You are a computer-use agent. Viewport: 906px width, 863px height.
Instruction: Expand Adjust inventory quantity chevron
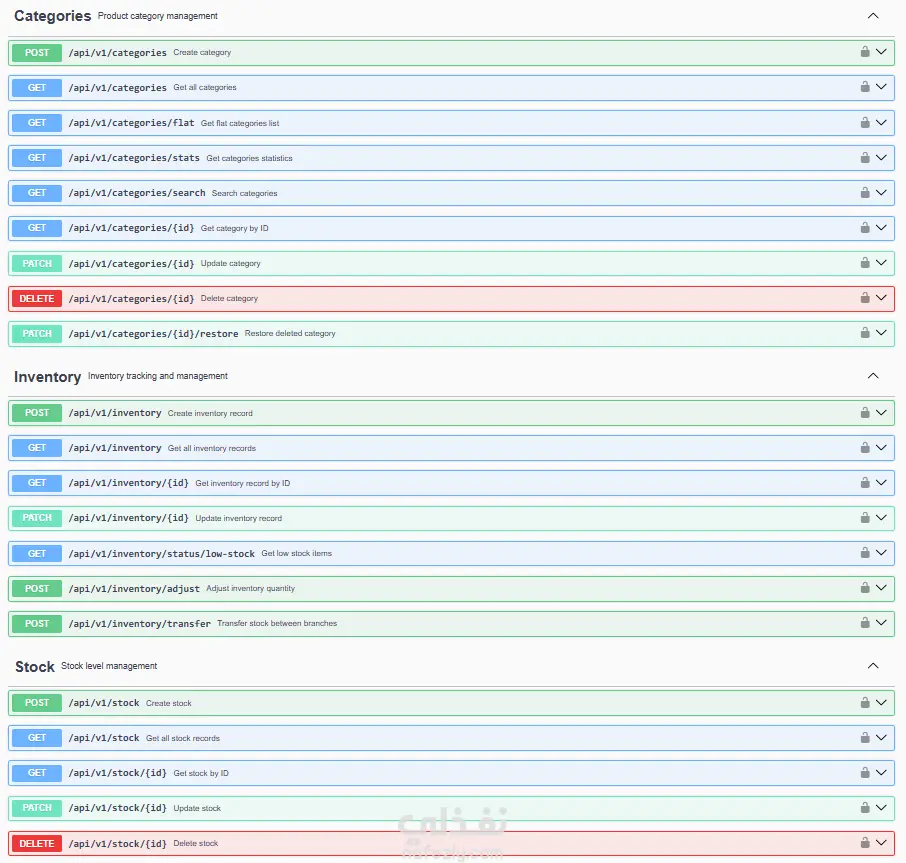coord(881,587)
